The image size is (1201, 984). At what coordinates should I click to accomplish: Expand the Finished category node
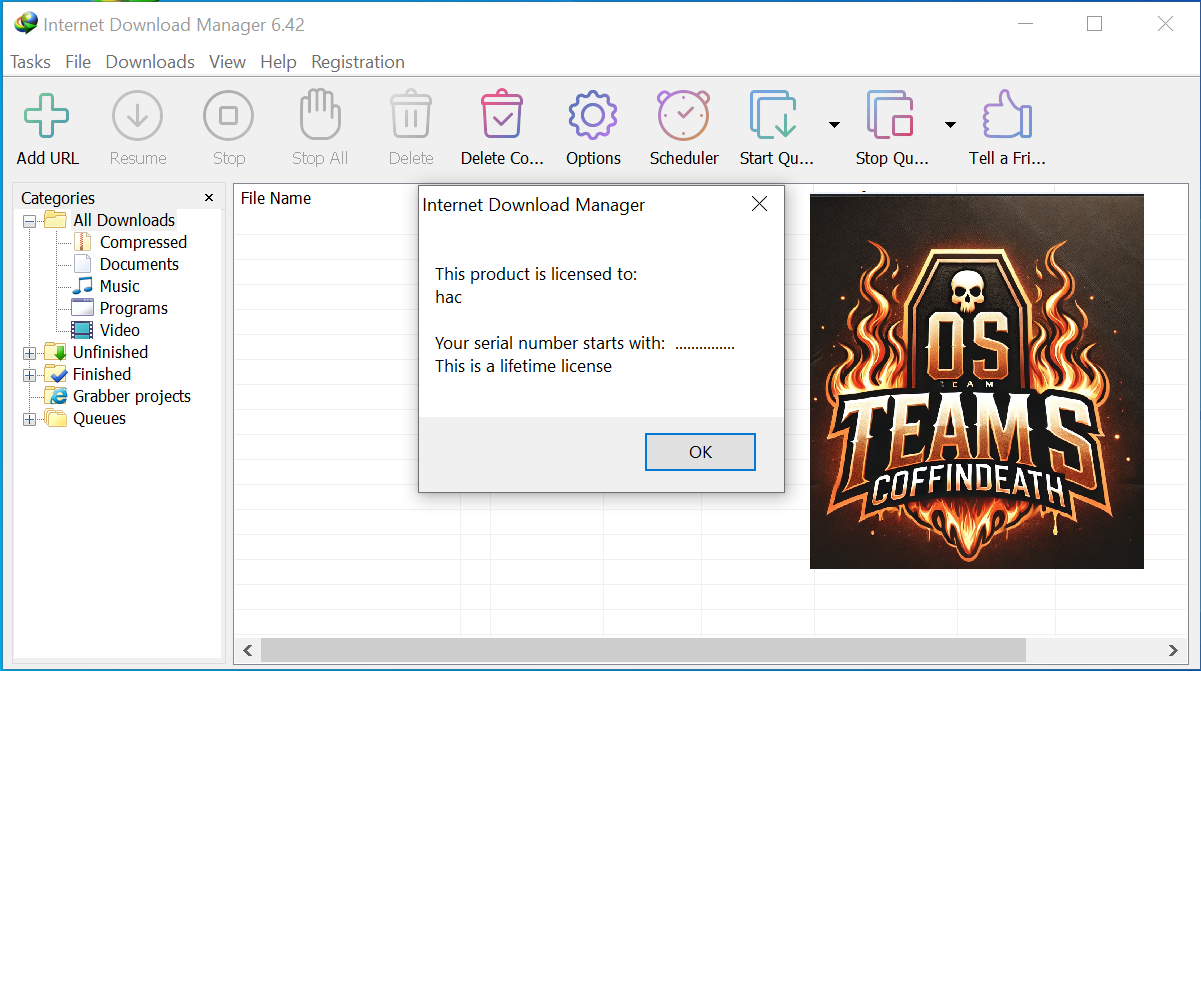pos(30,375)
